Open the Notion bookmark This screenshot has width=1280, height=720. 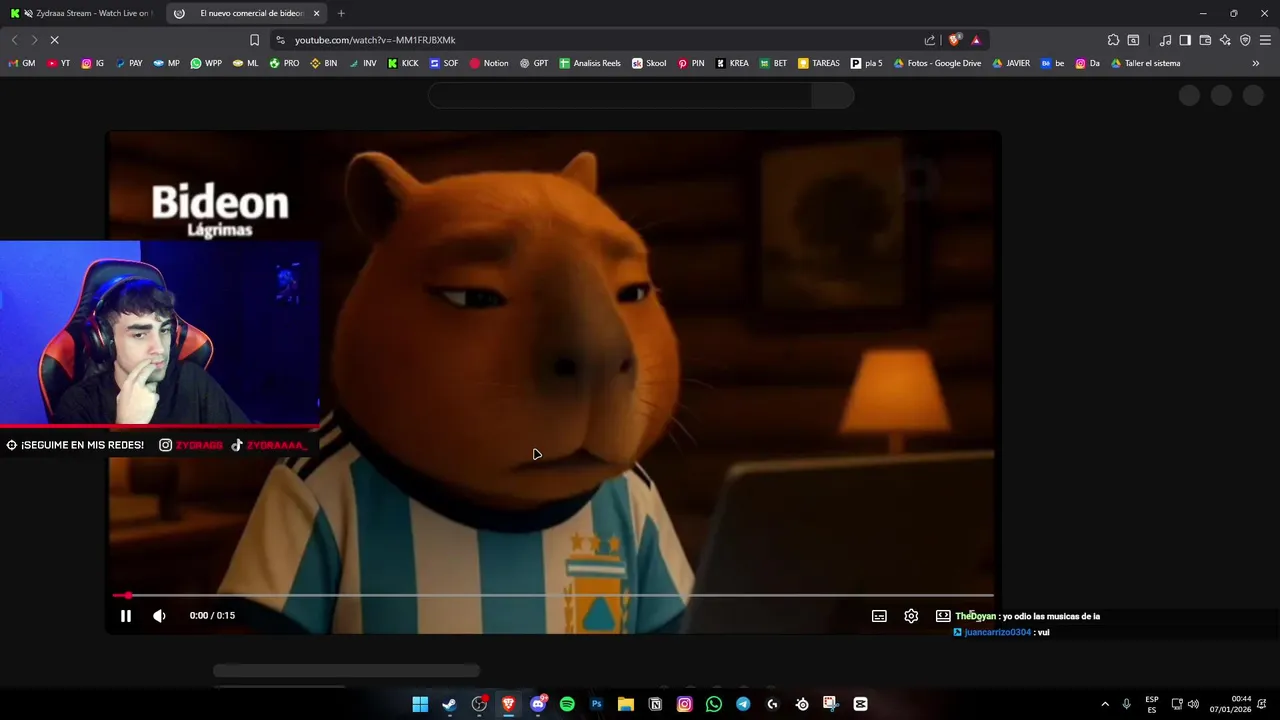(x=489, y=63)
